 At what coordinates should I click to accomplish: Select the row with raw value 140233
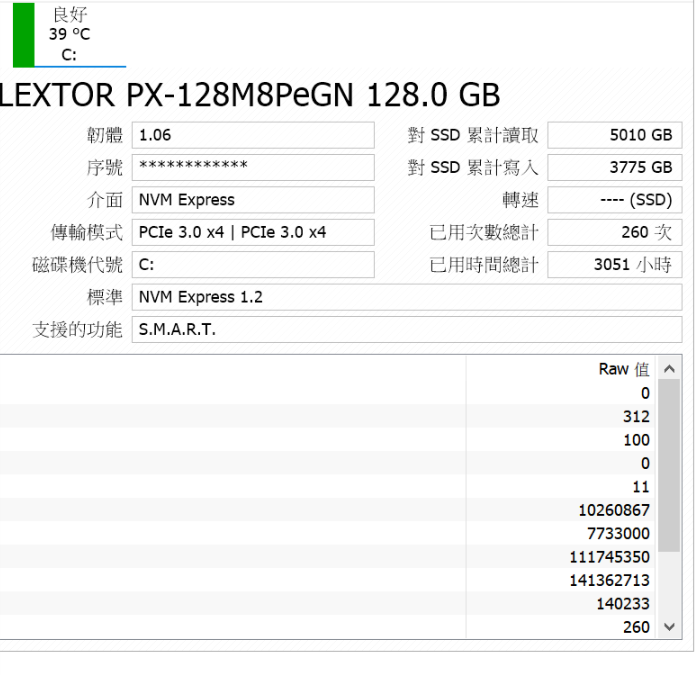[x=328, y=604]
